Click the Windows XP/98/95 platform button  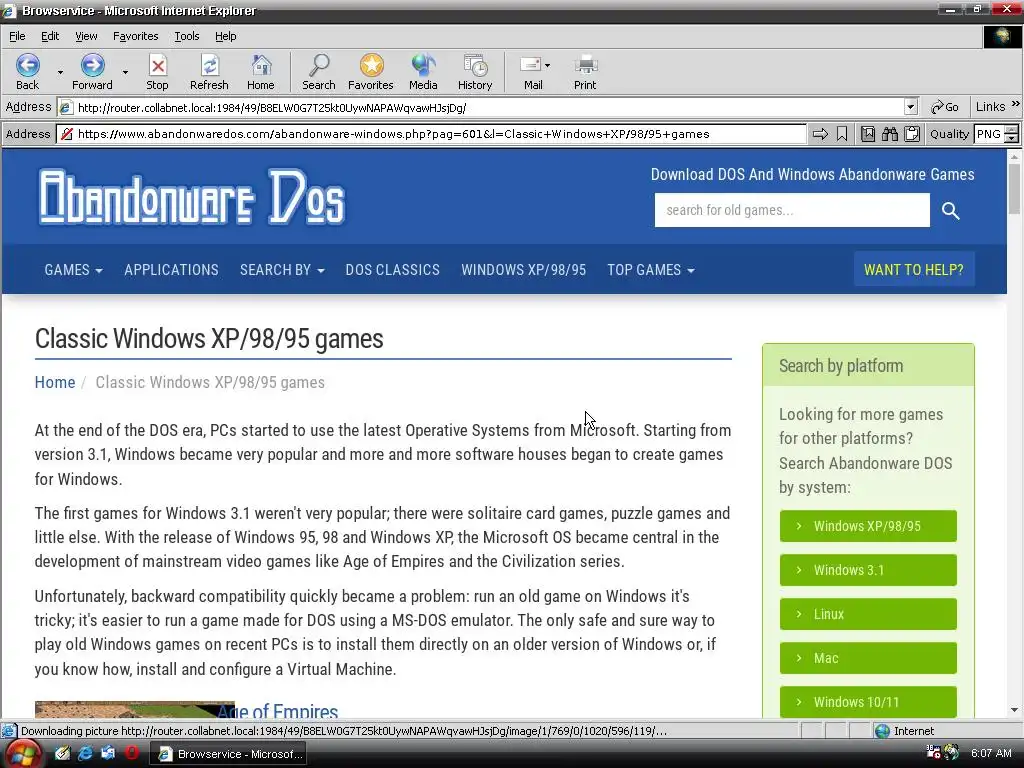coord(868,526)
